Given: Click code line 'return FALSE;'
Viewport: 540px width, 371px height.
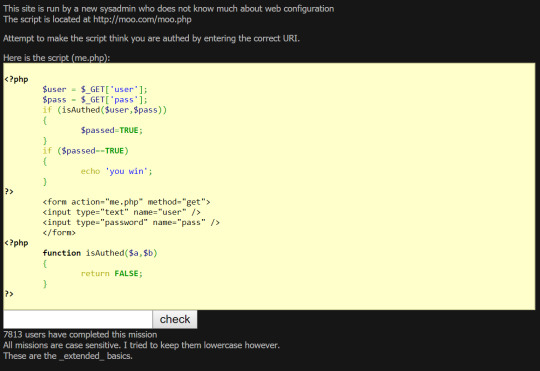Looking at the screenshot, I should click(112, 274).
